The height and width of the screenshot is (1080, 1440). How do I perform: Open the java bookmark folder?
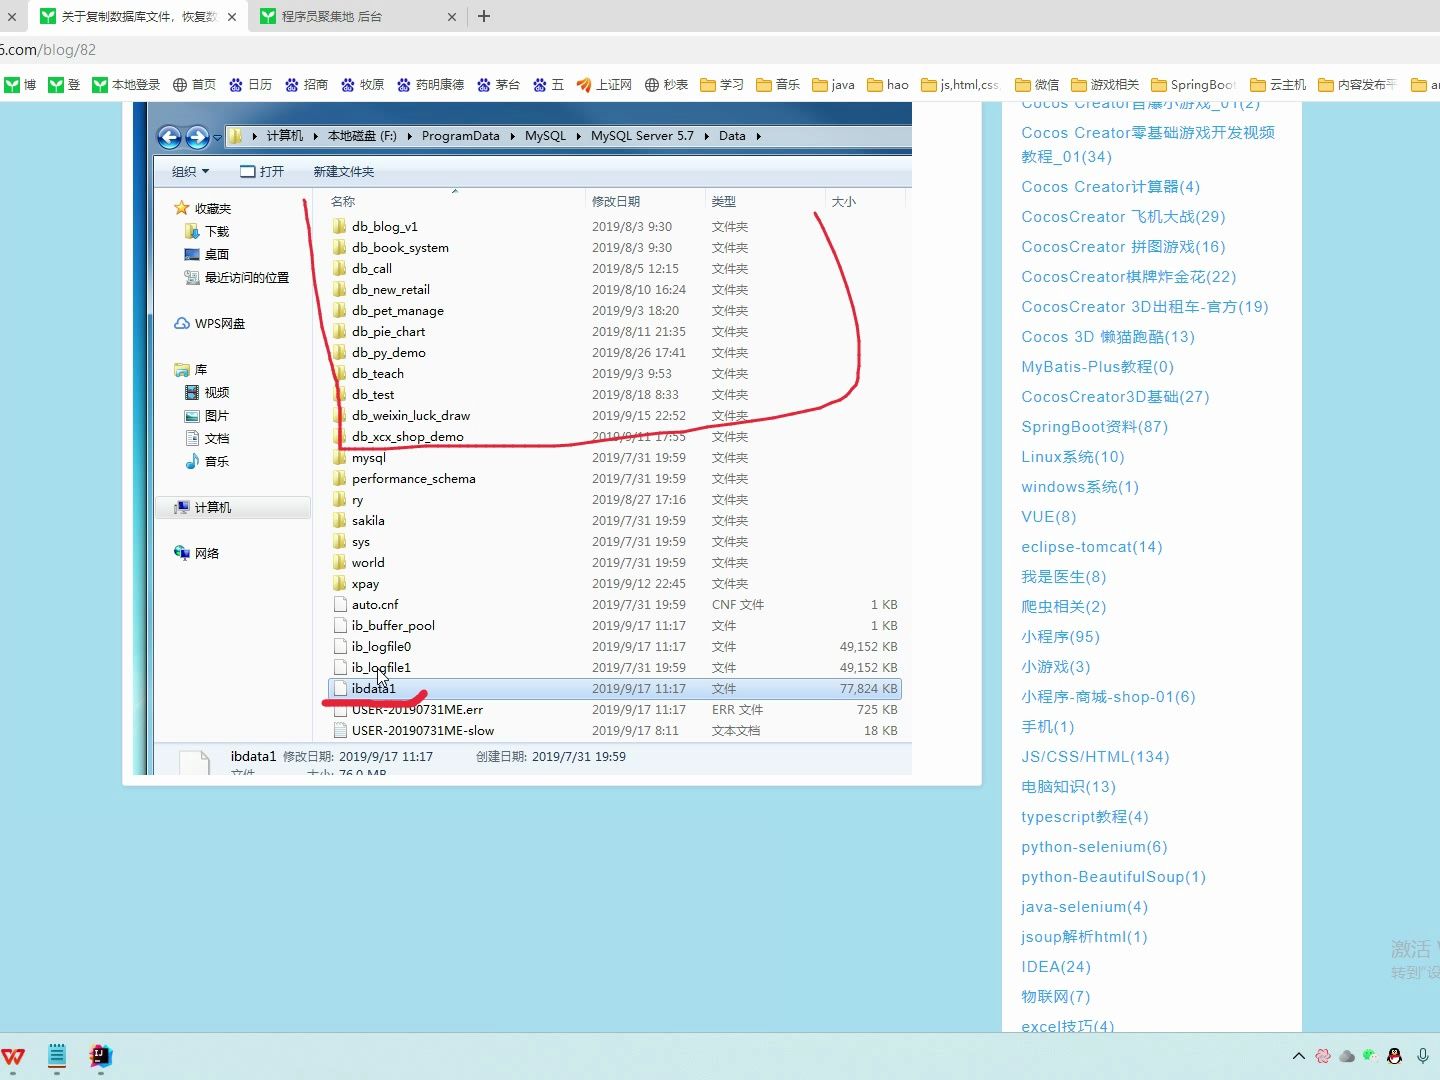833,85
